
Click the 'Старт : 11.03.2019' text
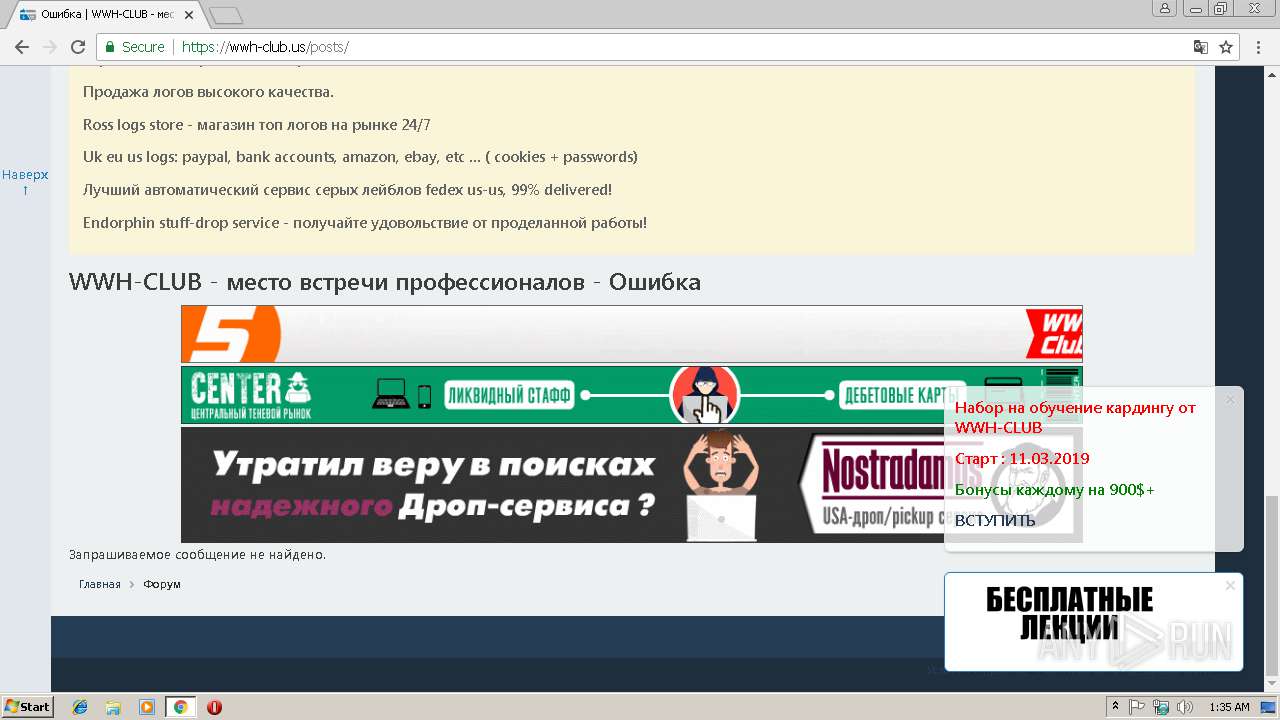click(1022, 459)
